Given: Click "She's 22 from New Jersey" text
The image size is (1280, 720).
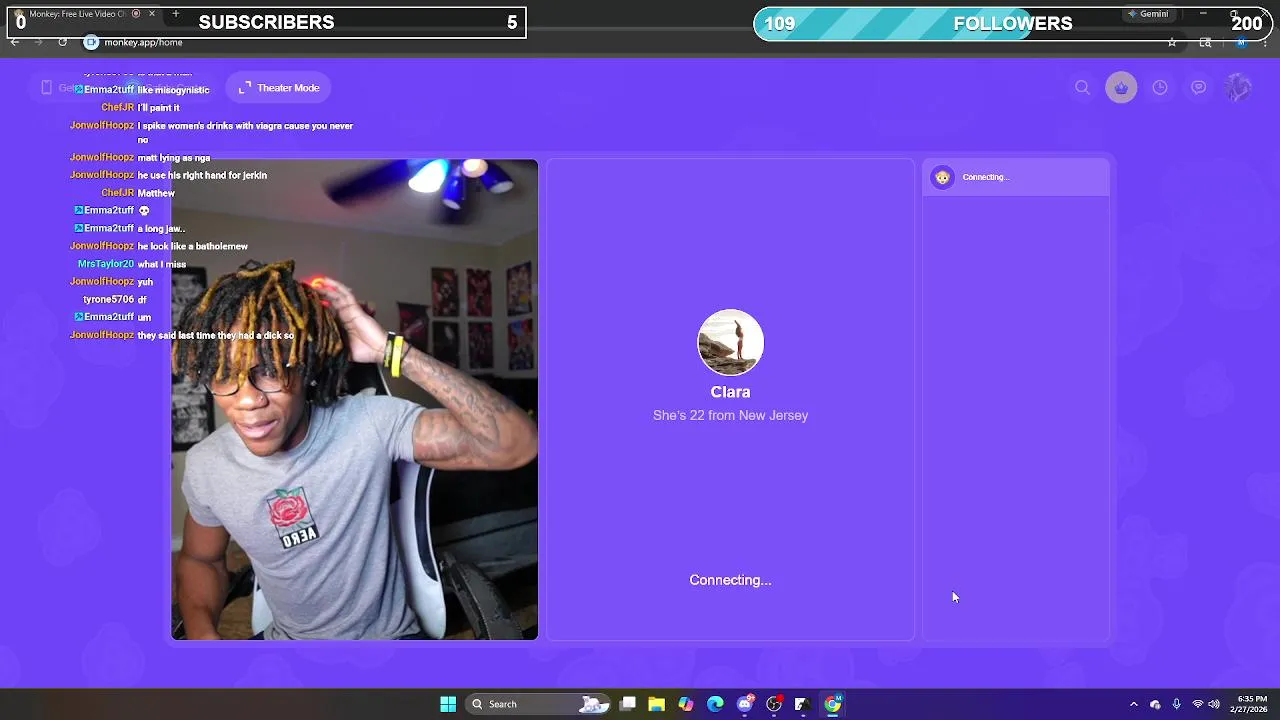Looking at the screenshot, I should tap(730, 415).
